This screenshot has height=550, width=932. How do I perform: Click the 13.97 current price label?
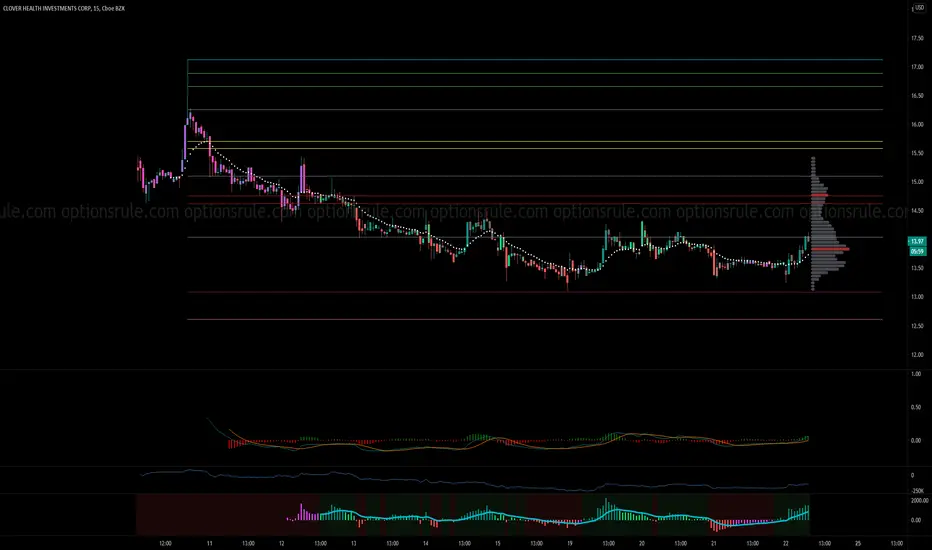point(917,241)
